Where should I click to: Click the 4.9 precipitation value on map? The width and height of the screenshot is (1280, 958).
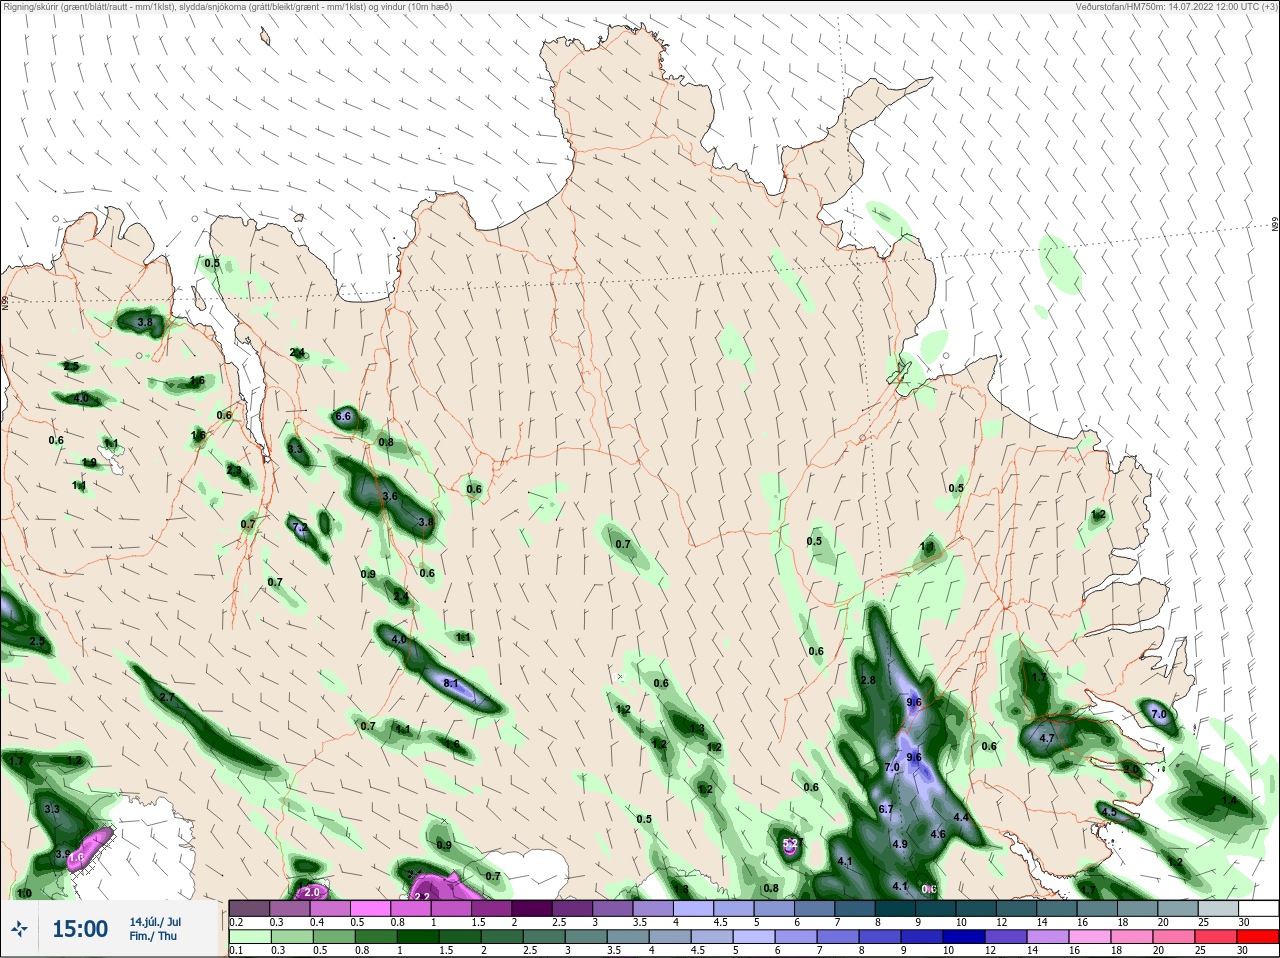click(x=899, y=844)
